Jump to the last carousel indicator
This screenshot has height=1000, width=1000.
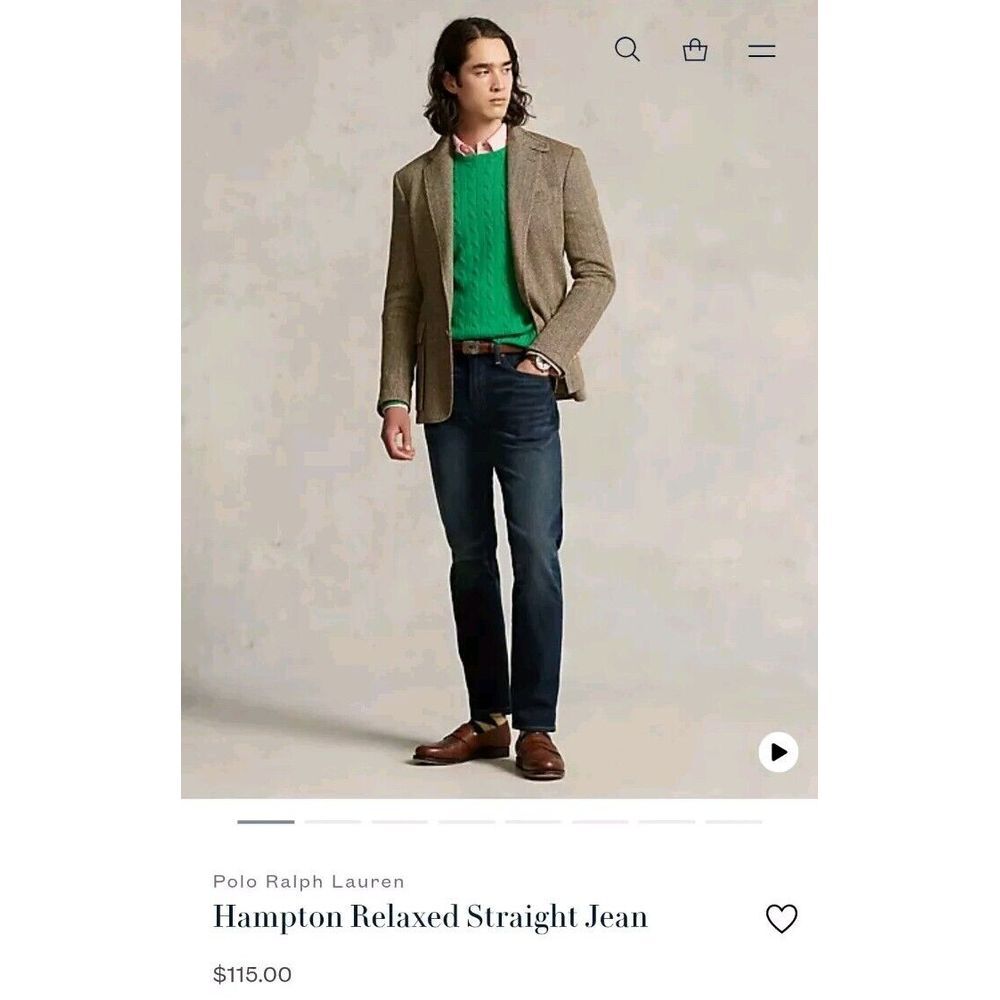point(733,821)
